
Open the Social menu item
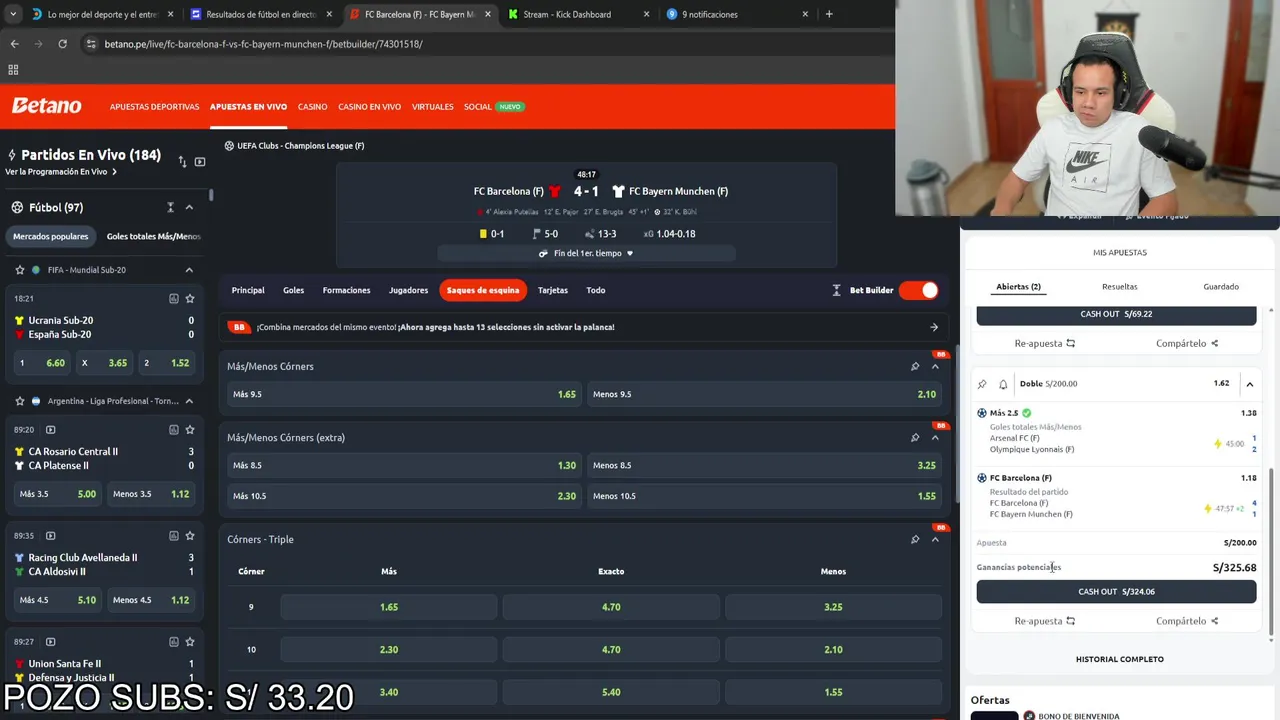[477, 106]
